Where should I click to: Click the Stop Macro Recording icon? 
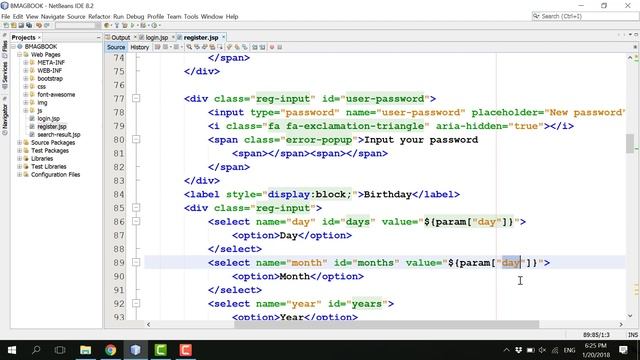280,47
